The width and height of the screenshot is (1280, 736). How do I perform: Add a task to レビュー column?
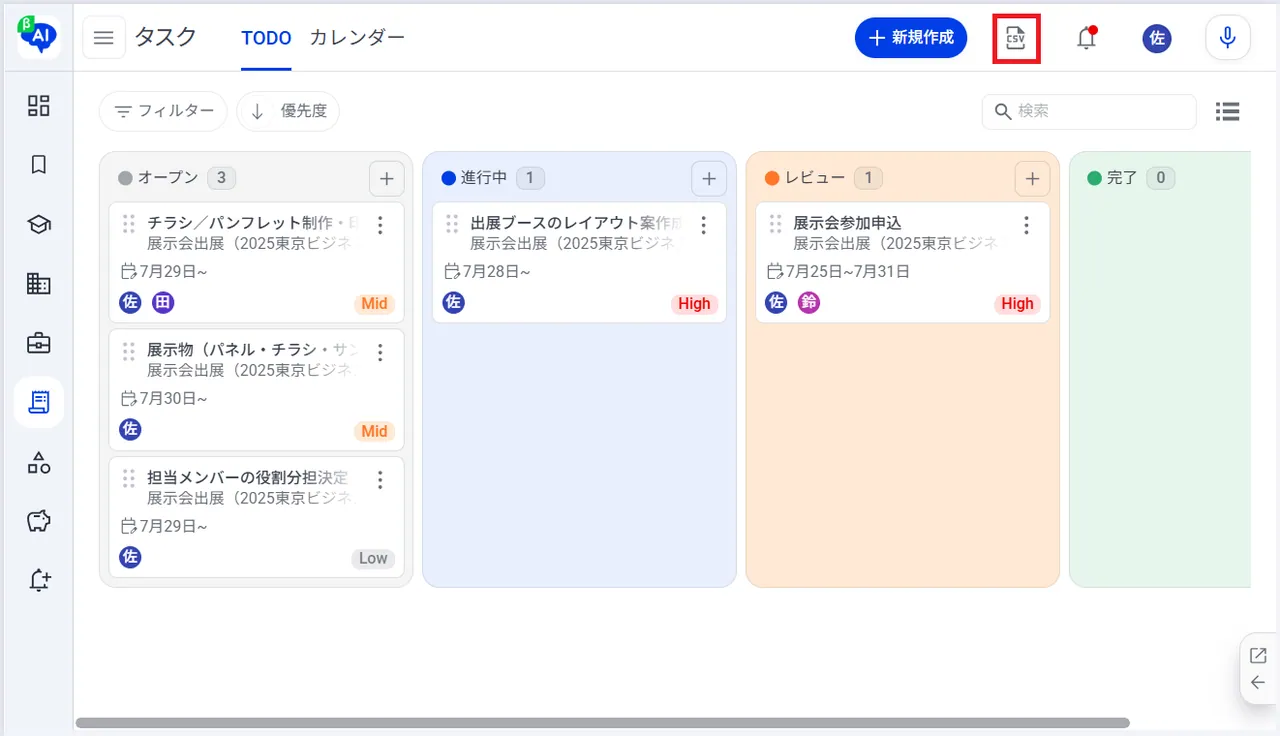(x=1032, y=179)
